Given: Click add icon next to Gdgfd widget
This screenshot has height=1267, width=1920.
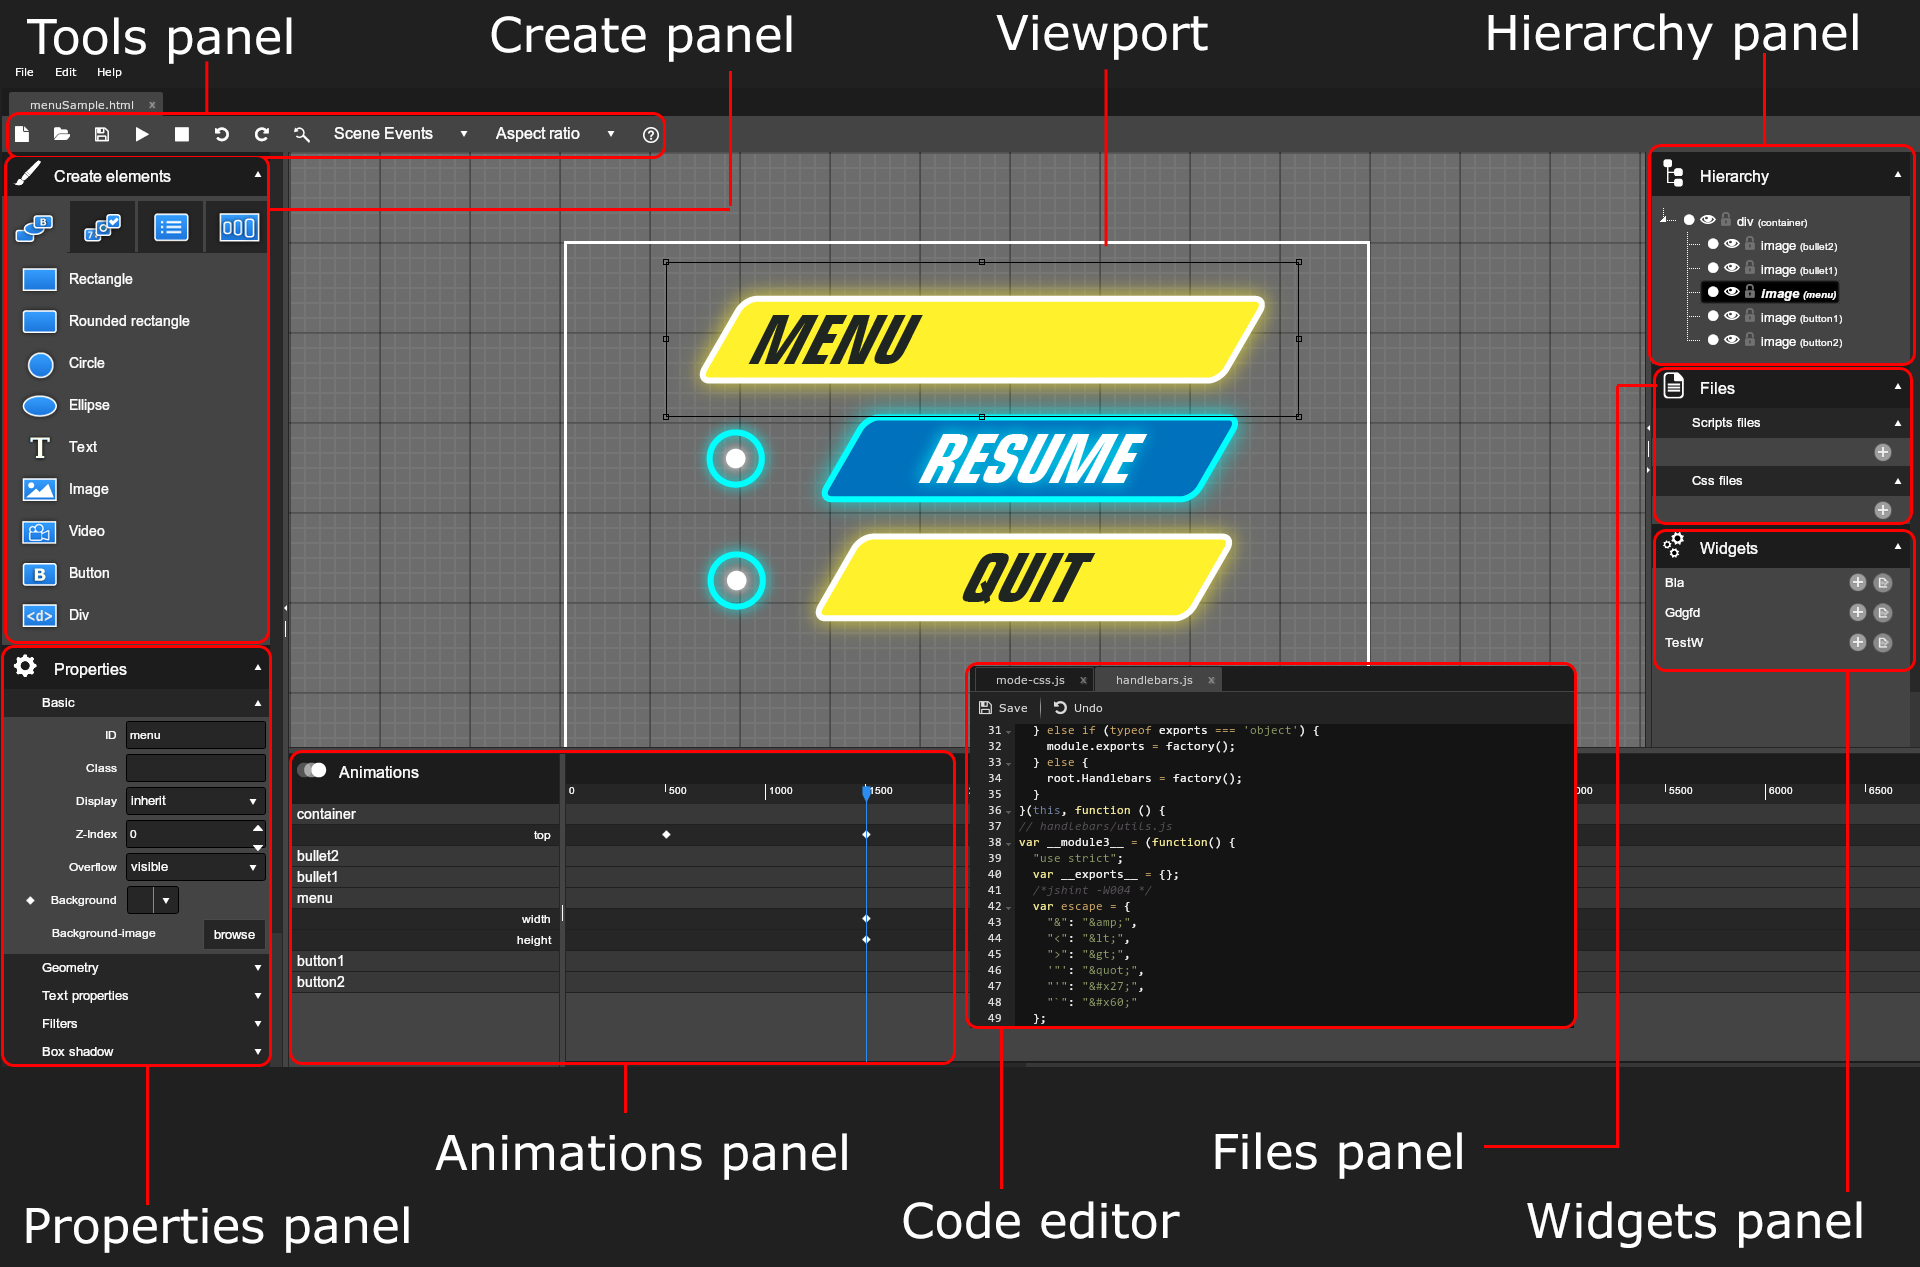Looking at the screenshot, I should [1857, 612].
